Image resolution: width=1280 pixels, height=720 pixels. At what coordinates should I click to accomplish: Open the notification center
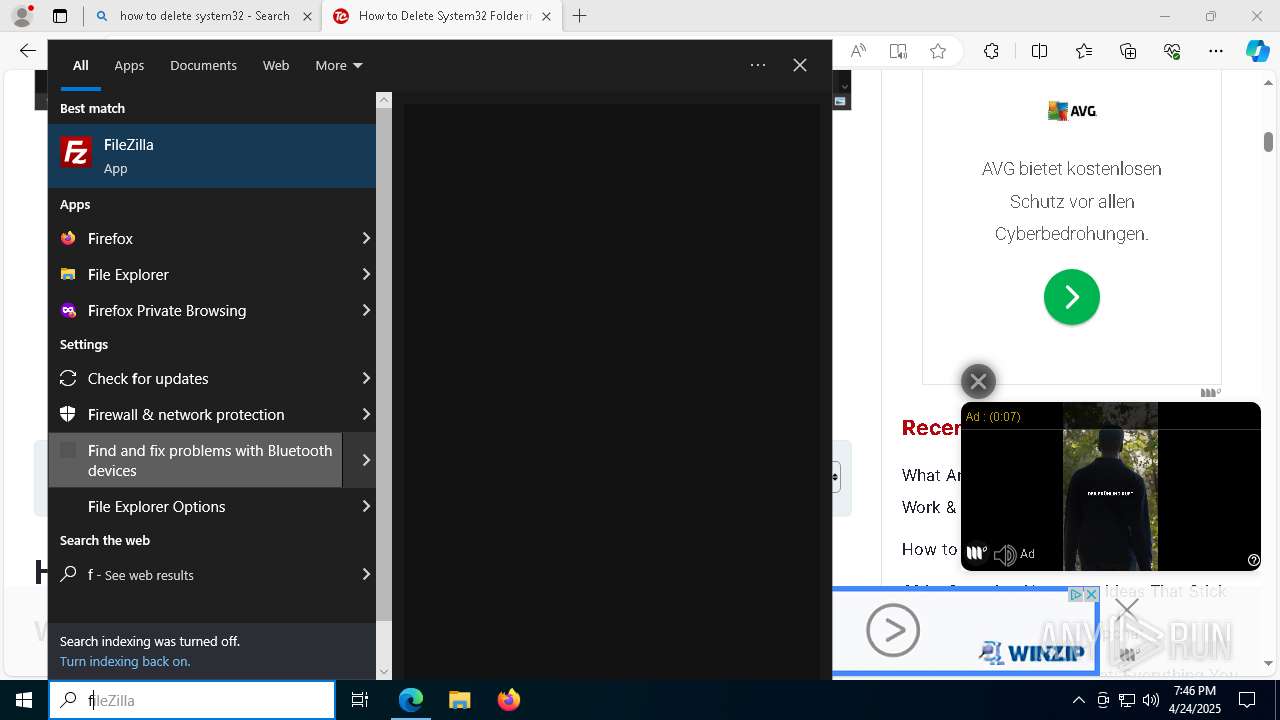[1247, 700]
